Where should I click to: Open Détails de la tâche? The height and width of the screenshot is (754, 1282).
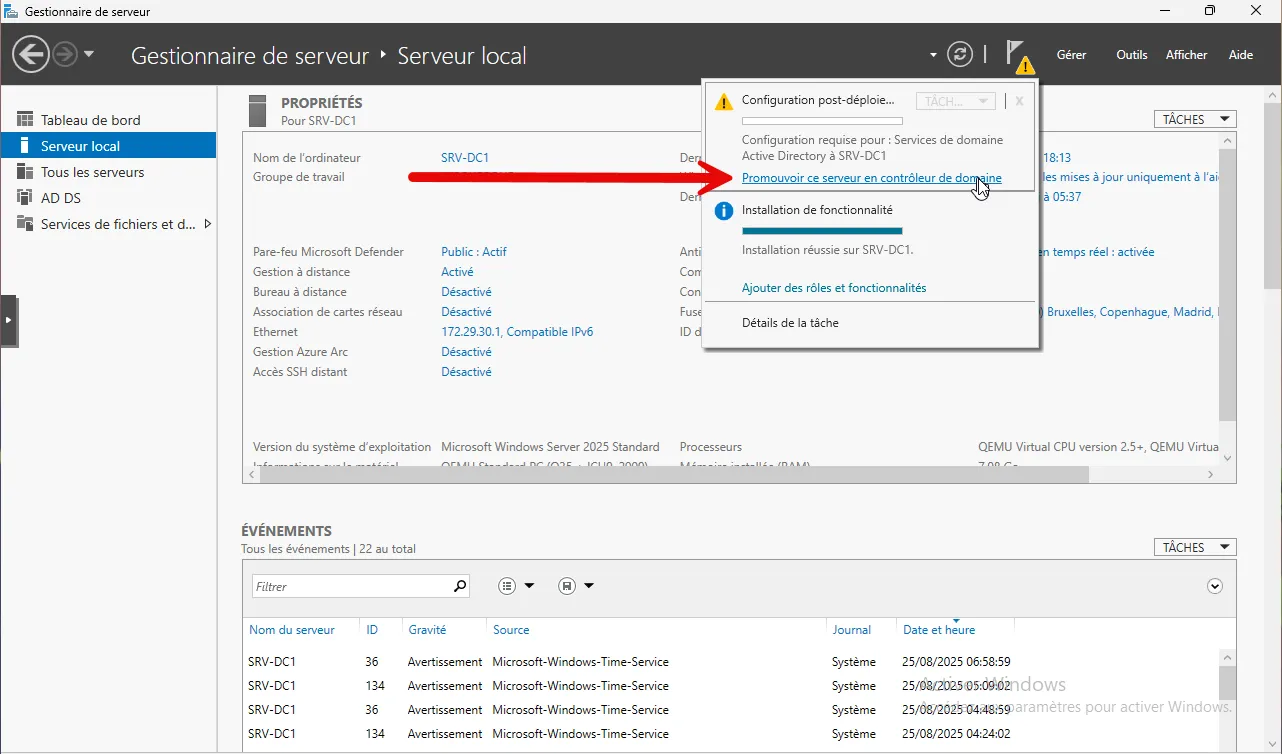(789, 323)
